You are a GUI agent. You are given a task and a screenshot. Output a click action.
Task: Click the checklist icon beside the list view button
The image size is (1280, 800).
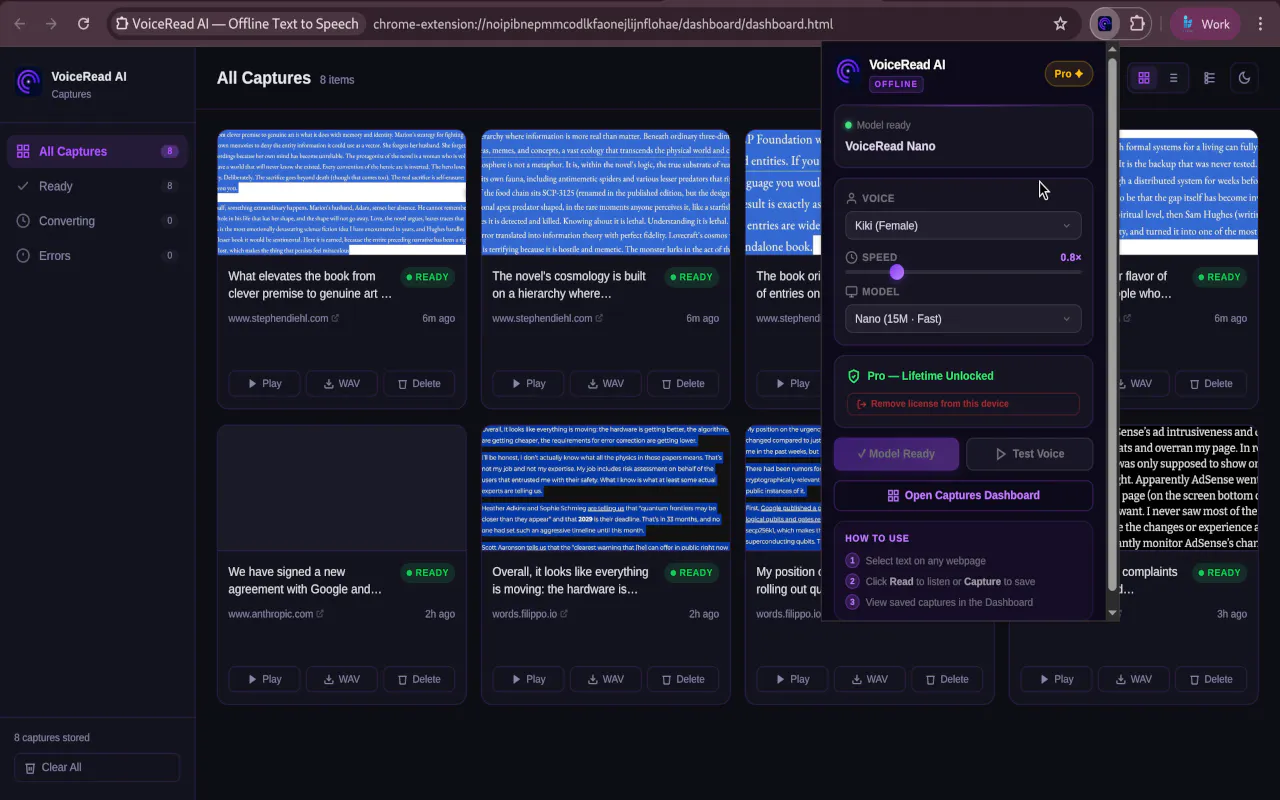point(1209,78)
